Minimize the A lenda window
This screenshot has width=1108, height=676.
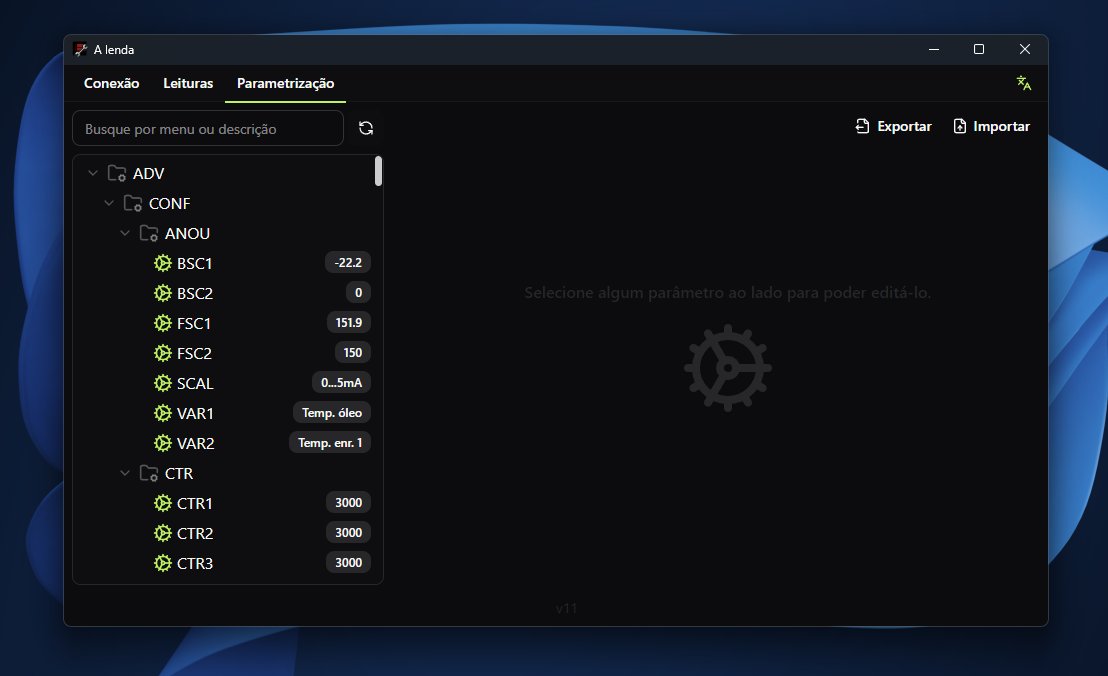point(933,49)
